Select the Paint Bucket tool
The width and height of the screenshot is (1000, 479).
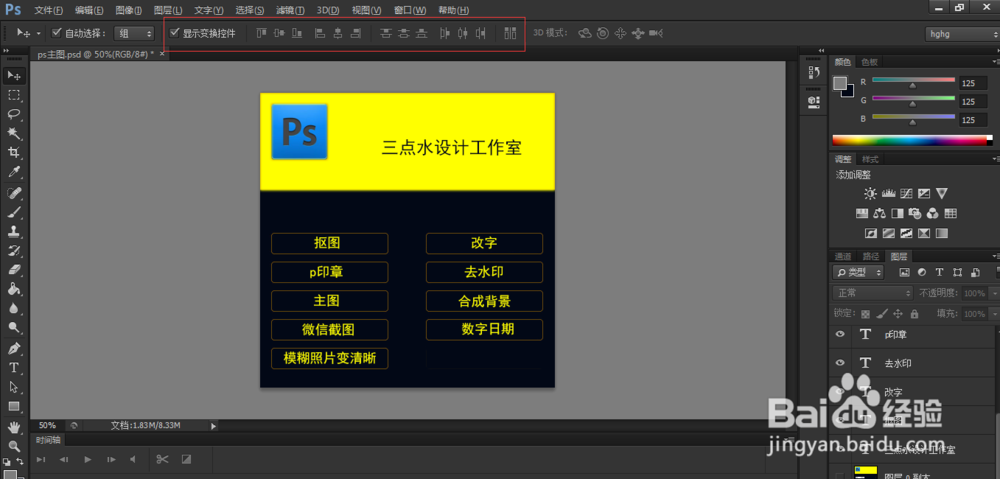[13, 288]
